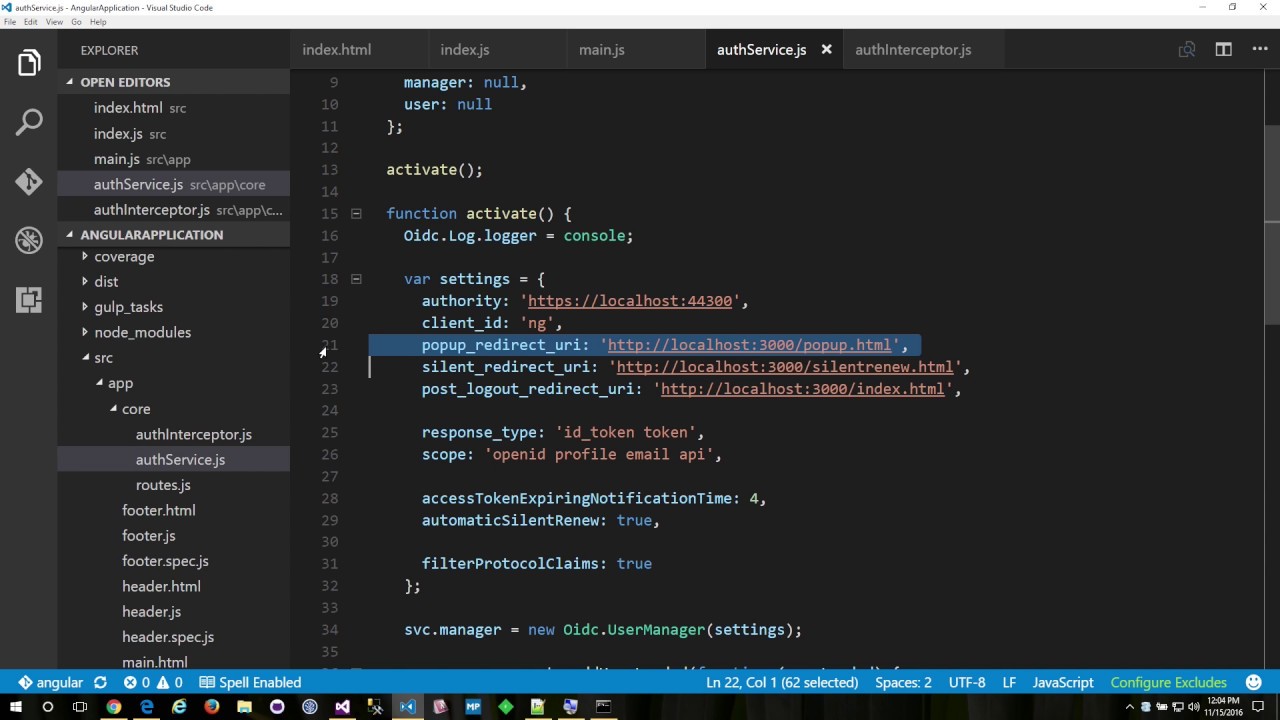The width and height of the screenshot is (1280, 720).
Task: Change end of line sequence LF
Action: (1009, 682)
